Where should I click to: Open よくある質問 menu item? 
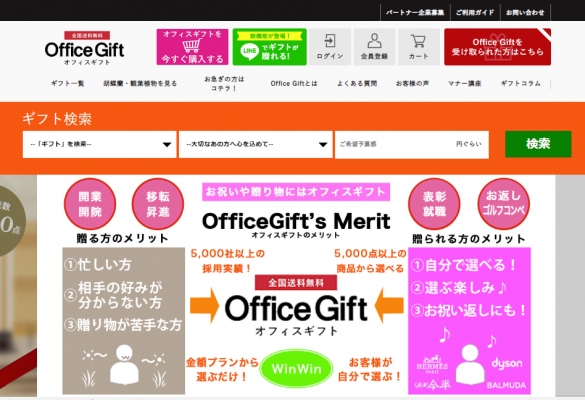pyautogui.click(x=357, y=83)
